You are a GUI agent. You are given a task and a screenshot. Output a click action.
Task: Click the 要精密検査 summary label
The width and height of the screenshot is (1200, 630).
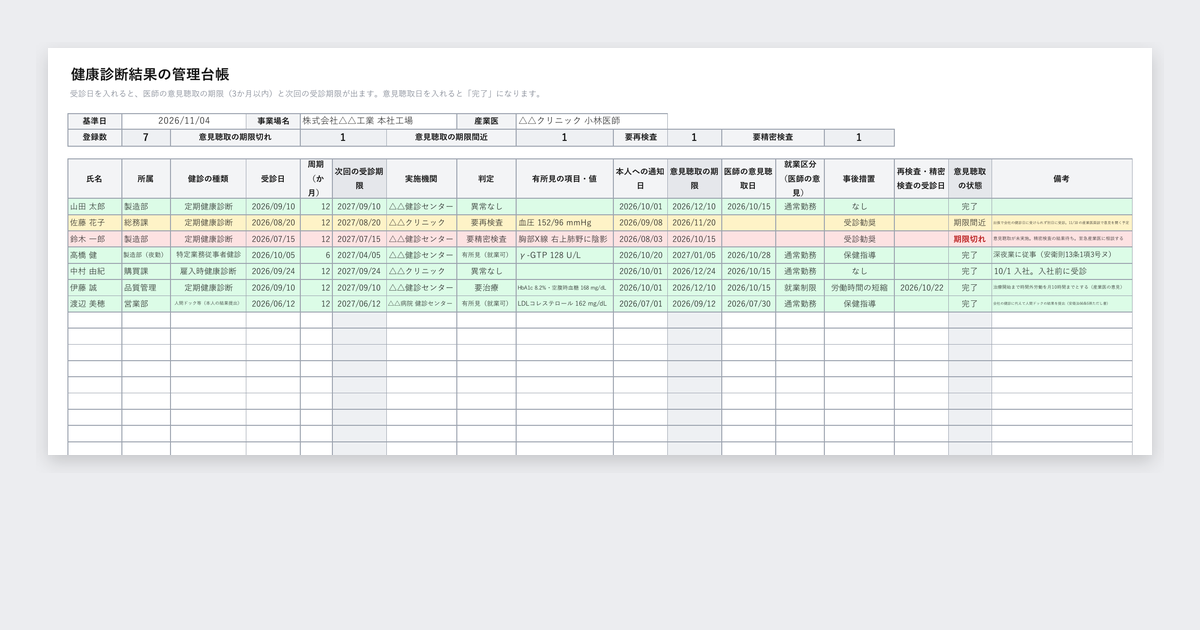(x=772, y=138)
